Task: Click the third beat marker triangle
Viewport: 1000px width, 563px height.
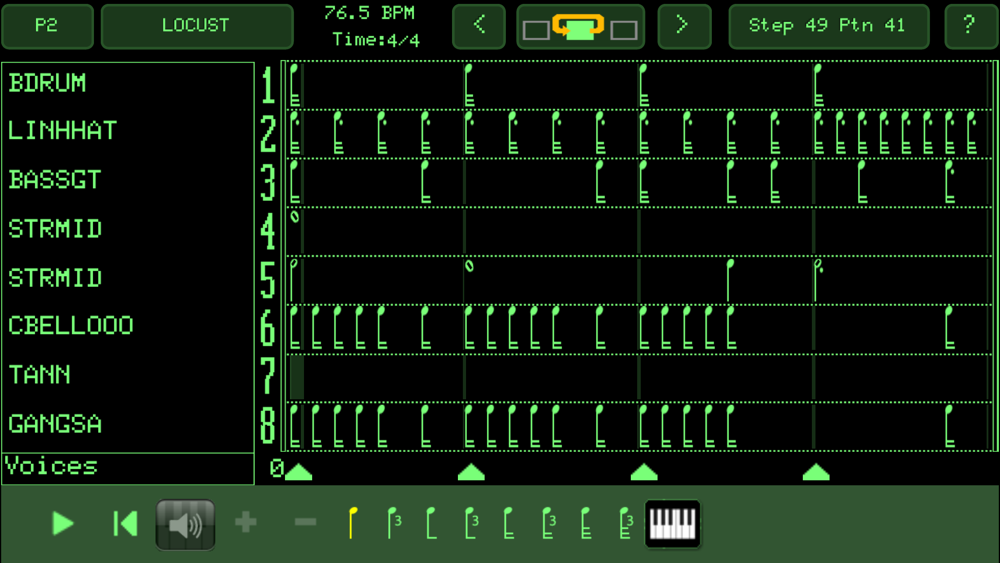Action: pos(644,472)
